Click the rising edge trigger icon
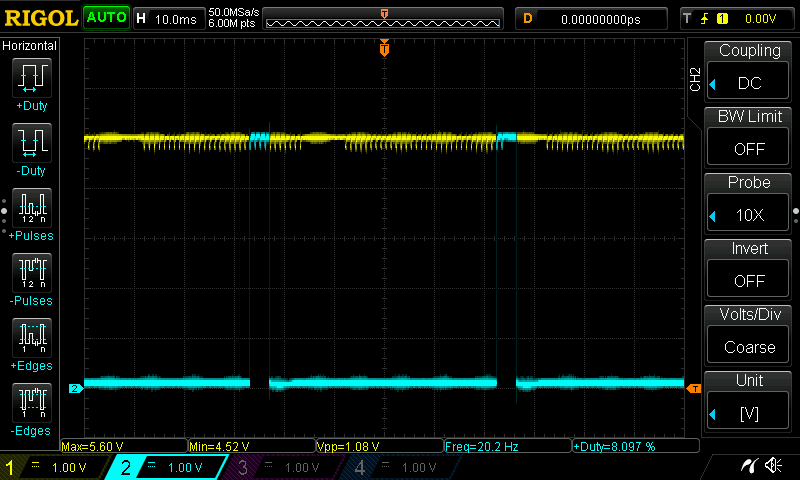This screenshot has height=480, width=800. tap(705, 19)
